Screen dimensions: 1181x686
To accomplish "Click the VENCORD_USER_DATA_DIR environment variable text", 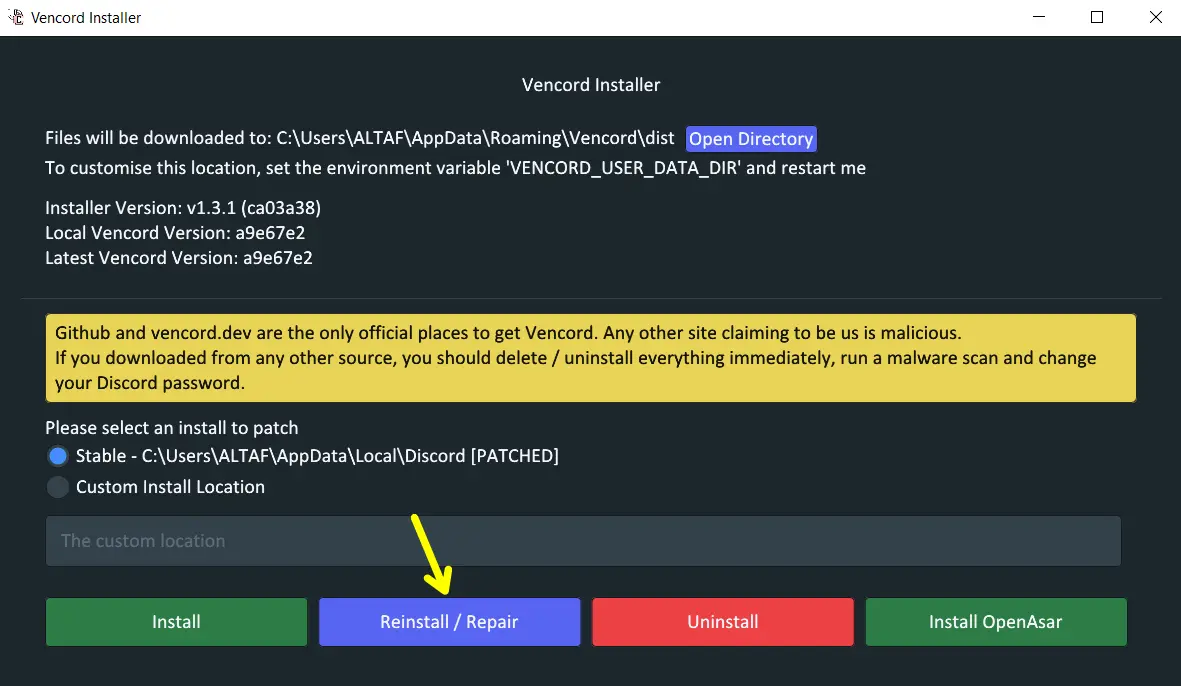I will [624, 168].
